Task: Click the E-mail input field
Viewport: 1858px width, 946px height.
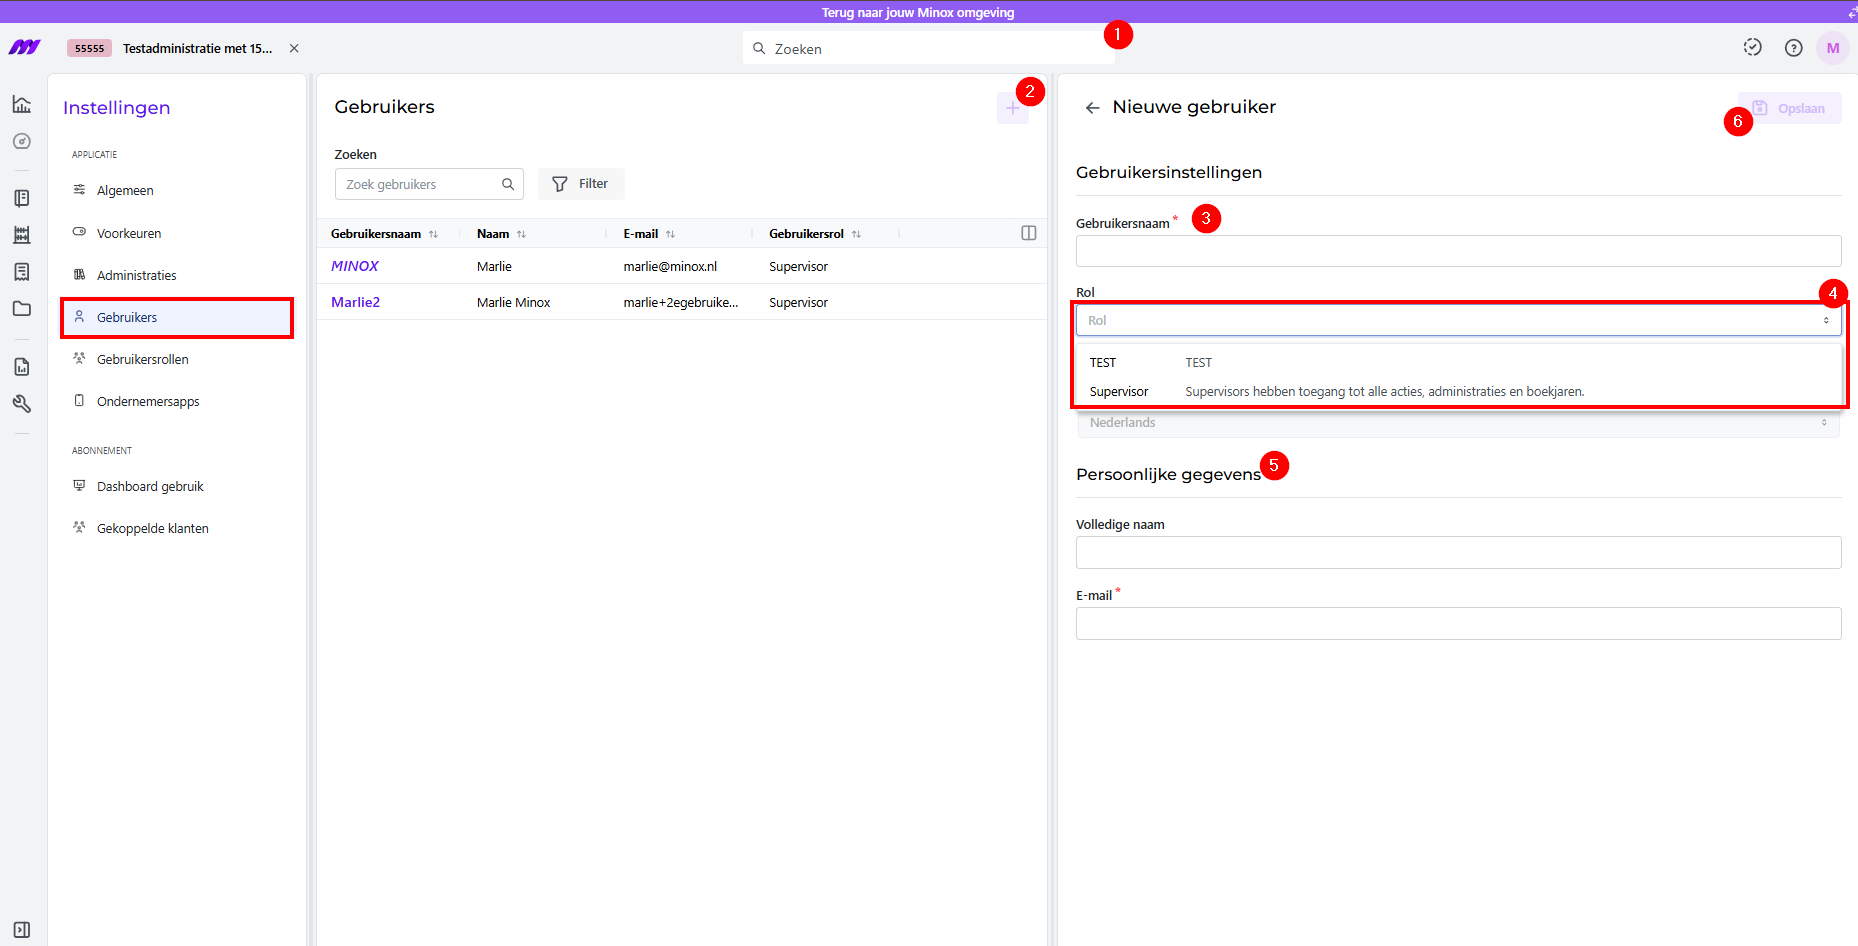Action: [x=1458, y=624]
